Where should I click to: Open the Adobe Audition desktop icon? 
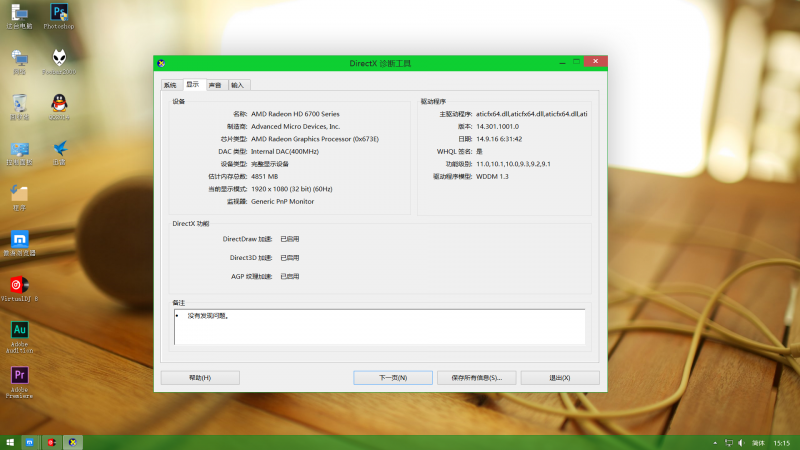click(x=20, y=331)
